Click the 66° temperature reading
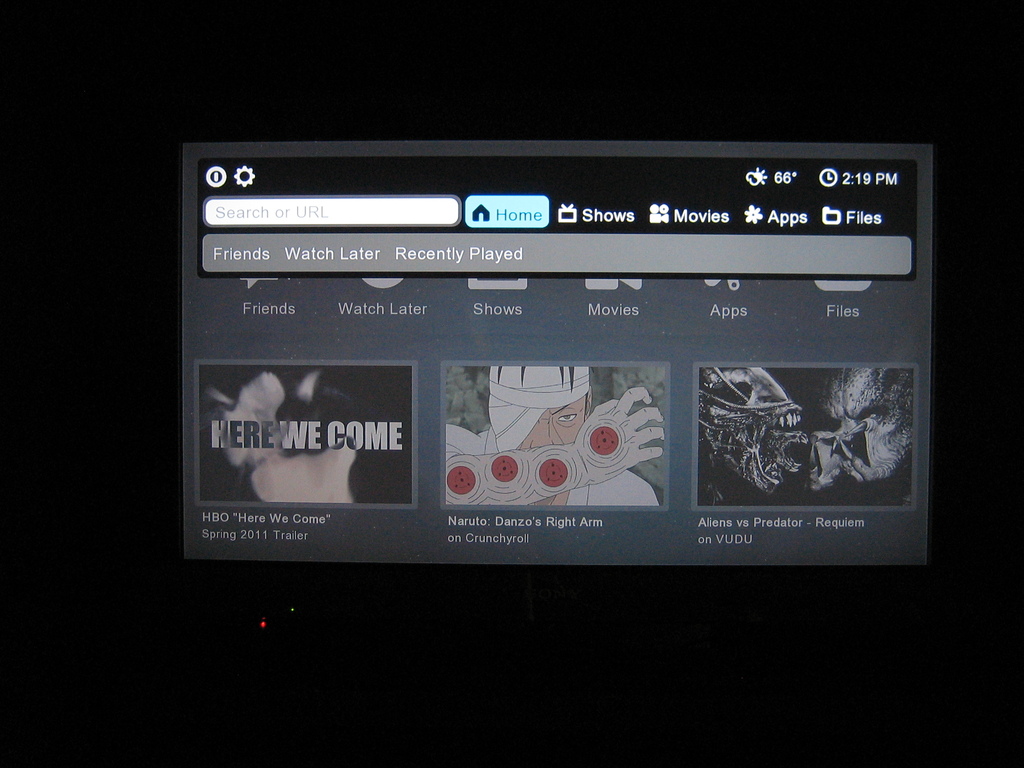This screenshot has height=768, width=1024. pos(785,178)
